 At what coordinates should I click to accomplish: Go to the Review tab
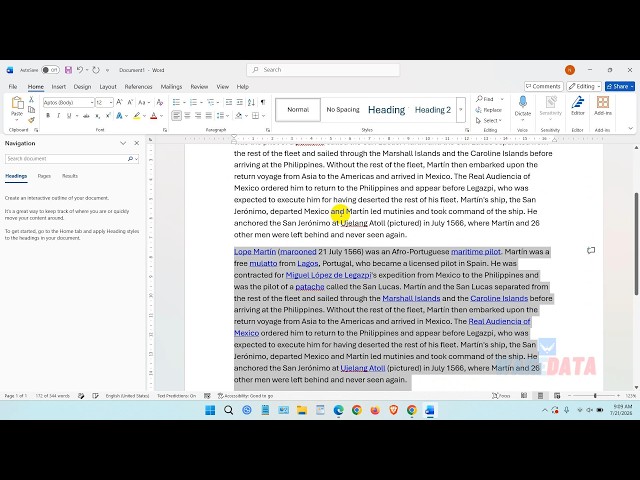(x=199, y=87)
